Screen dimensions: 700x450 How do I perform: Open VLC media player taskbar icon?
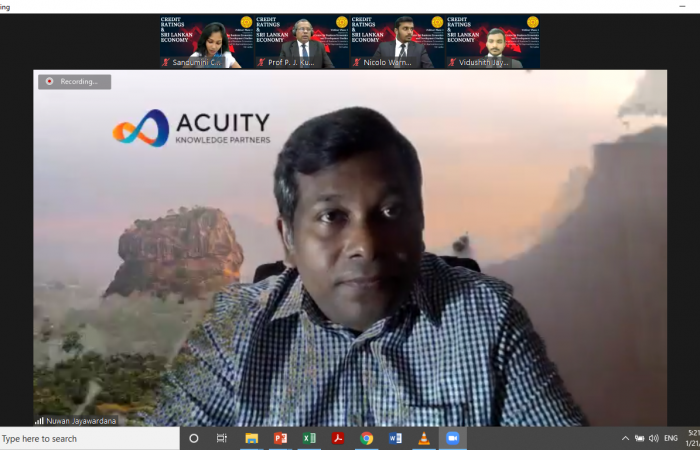point(423,438)
